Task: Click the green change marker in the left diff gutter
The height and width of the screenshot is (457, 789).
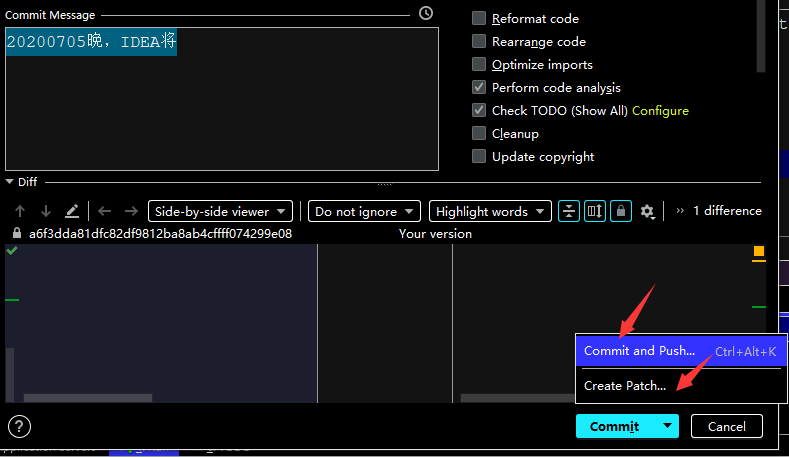Action: [x=12, y=300]
